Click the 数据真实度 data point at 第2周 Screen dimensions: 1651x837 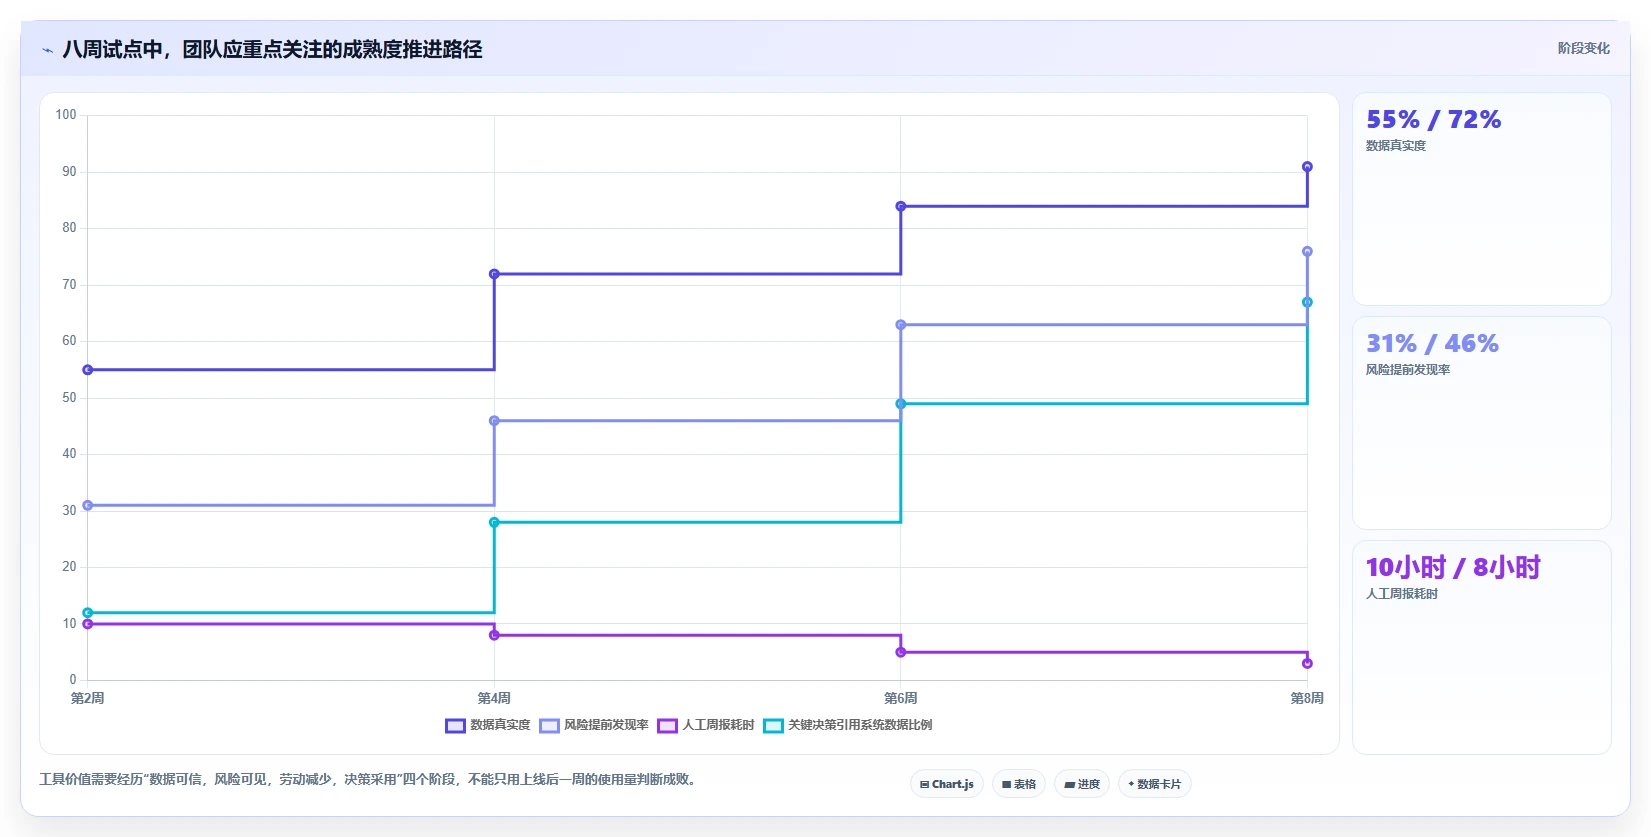click(88, 370)
